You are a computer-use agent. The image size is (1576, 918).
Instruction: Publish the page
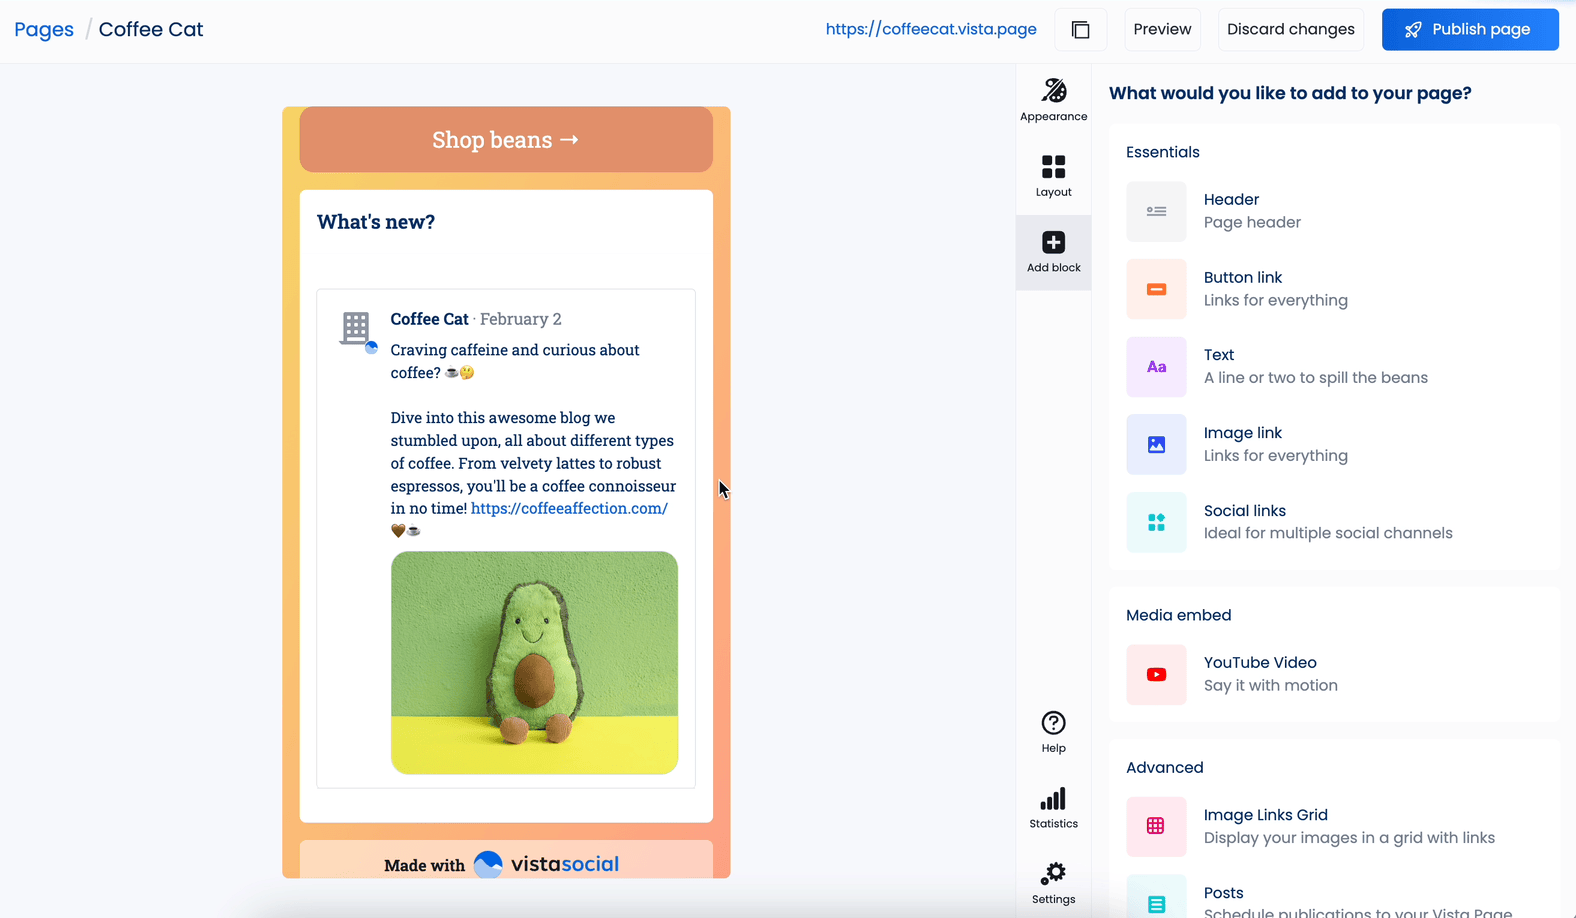click(x=1470, y=29)
